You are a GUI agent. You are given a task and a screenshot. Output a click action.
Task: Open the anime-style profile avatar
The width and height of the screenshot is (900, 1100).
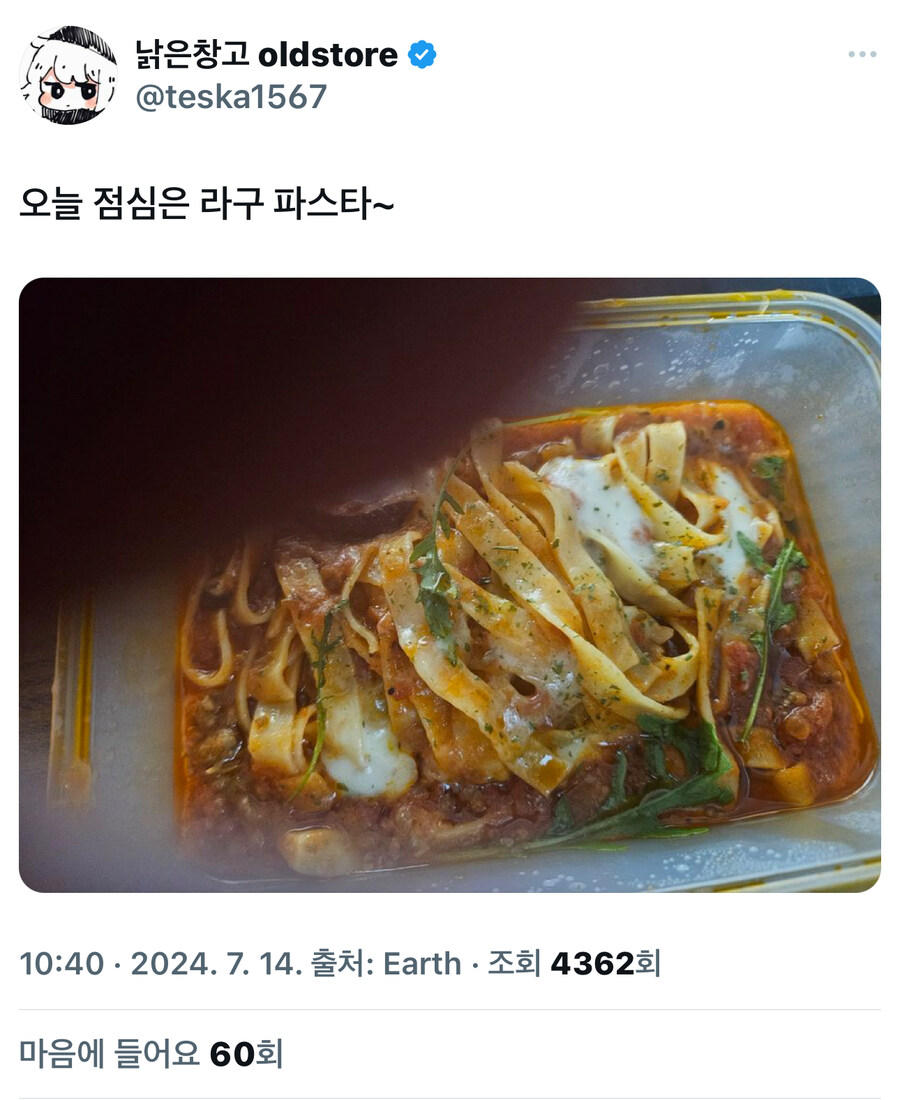pos(68,75)
